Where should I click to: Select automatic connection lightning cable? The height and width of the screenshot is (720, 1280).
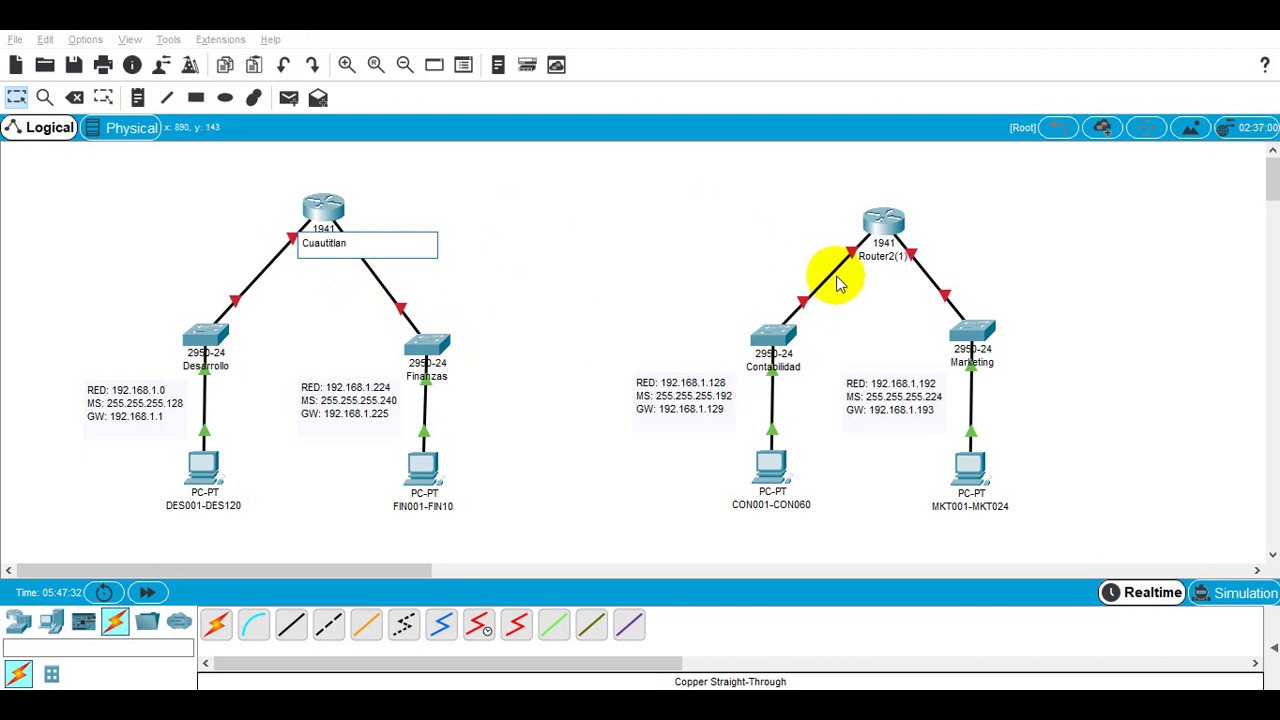click(x=216, y=626)
